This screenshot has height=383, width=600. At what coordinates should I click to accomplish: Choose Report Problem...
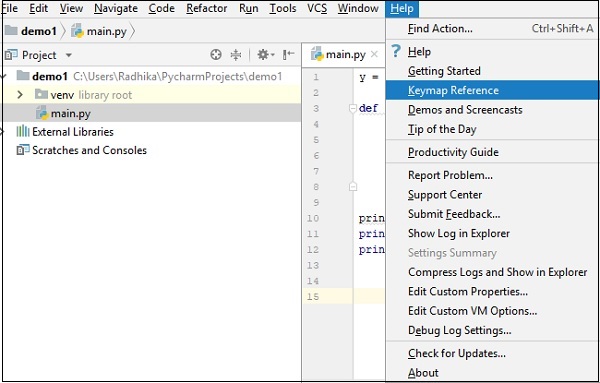492,175
